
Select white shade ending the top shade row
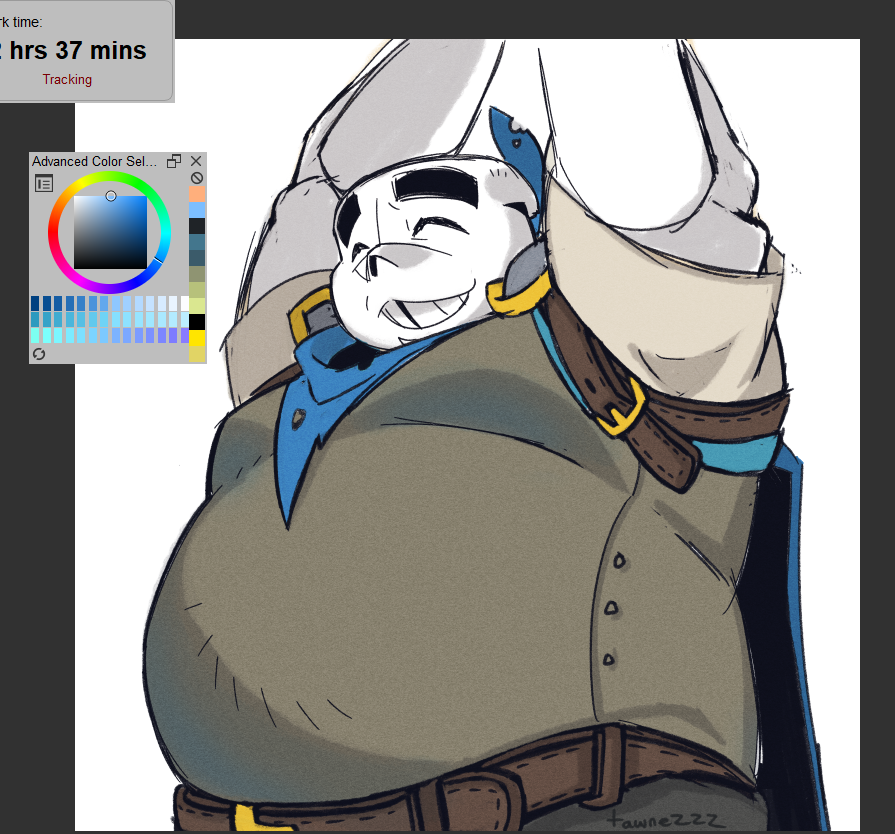[x=185, y=303]
